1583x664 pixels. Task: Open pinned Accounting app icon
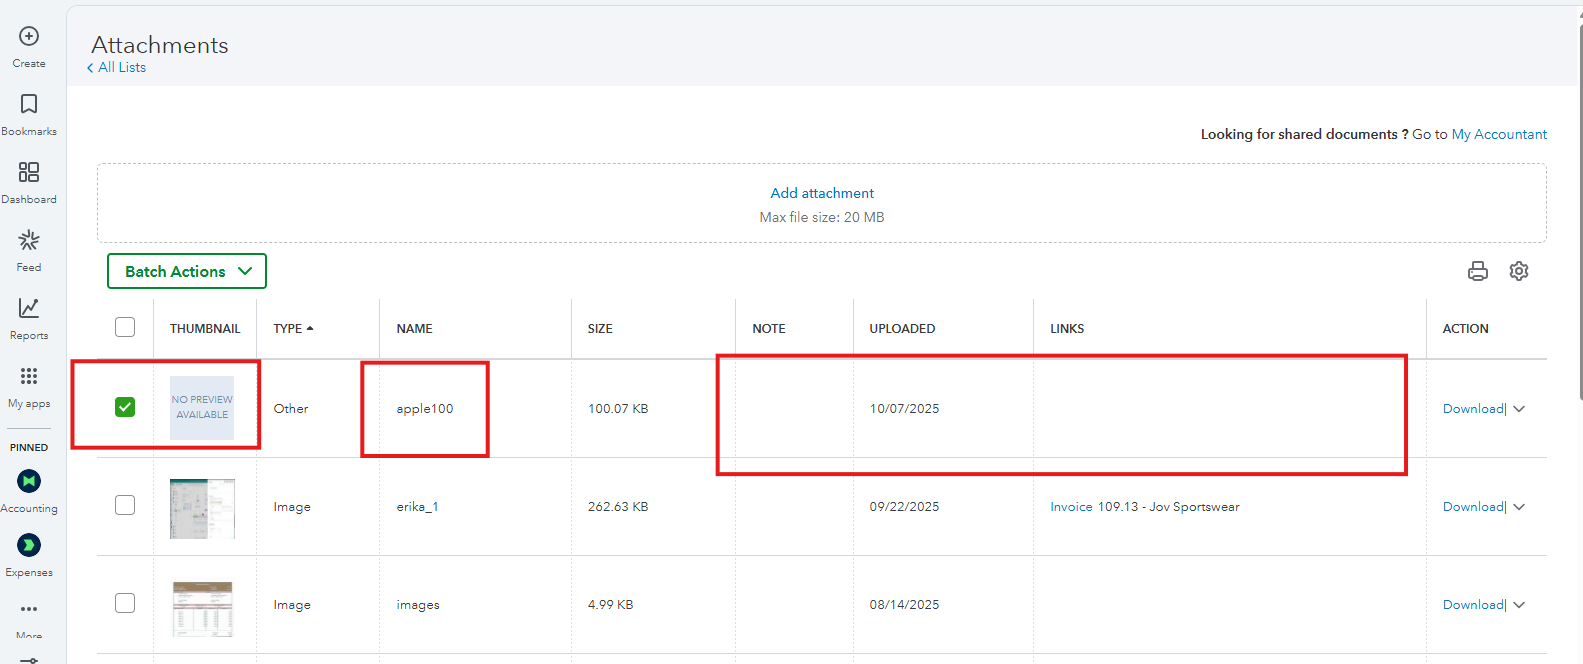29,481
